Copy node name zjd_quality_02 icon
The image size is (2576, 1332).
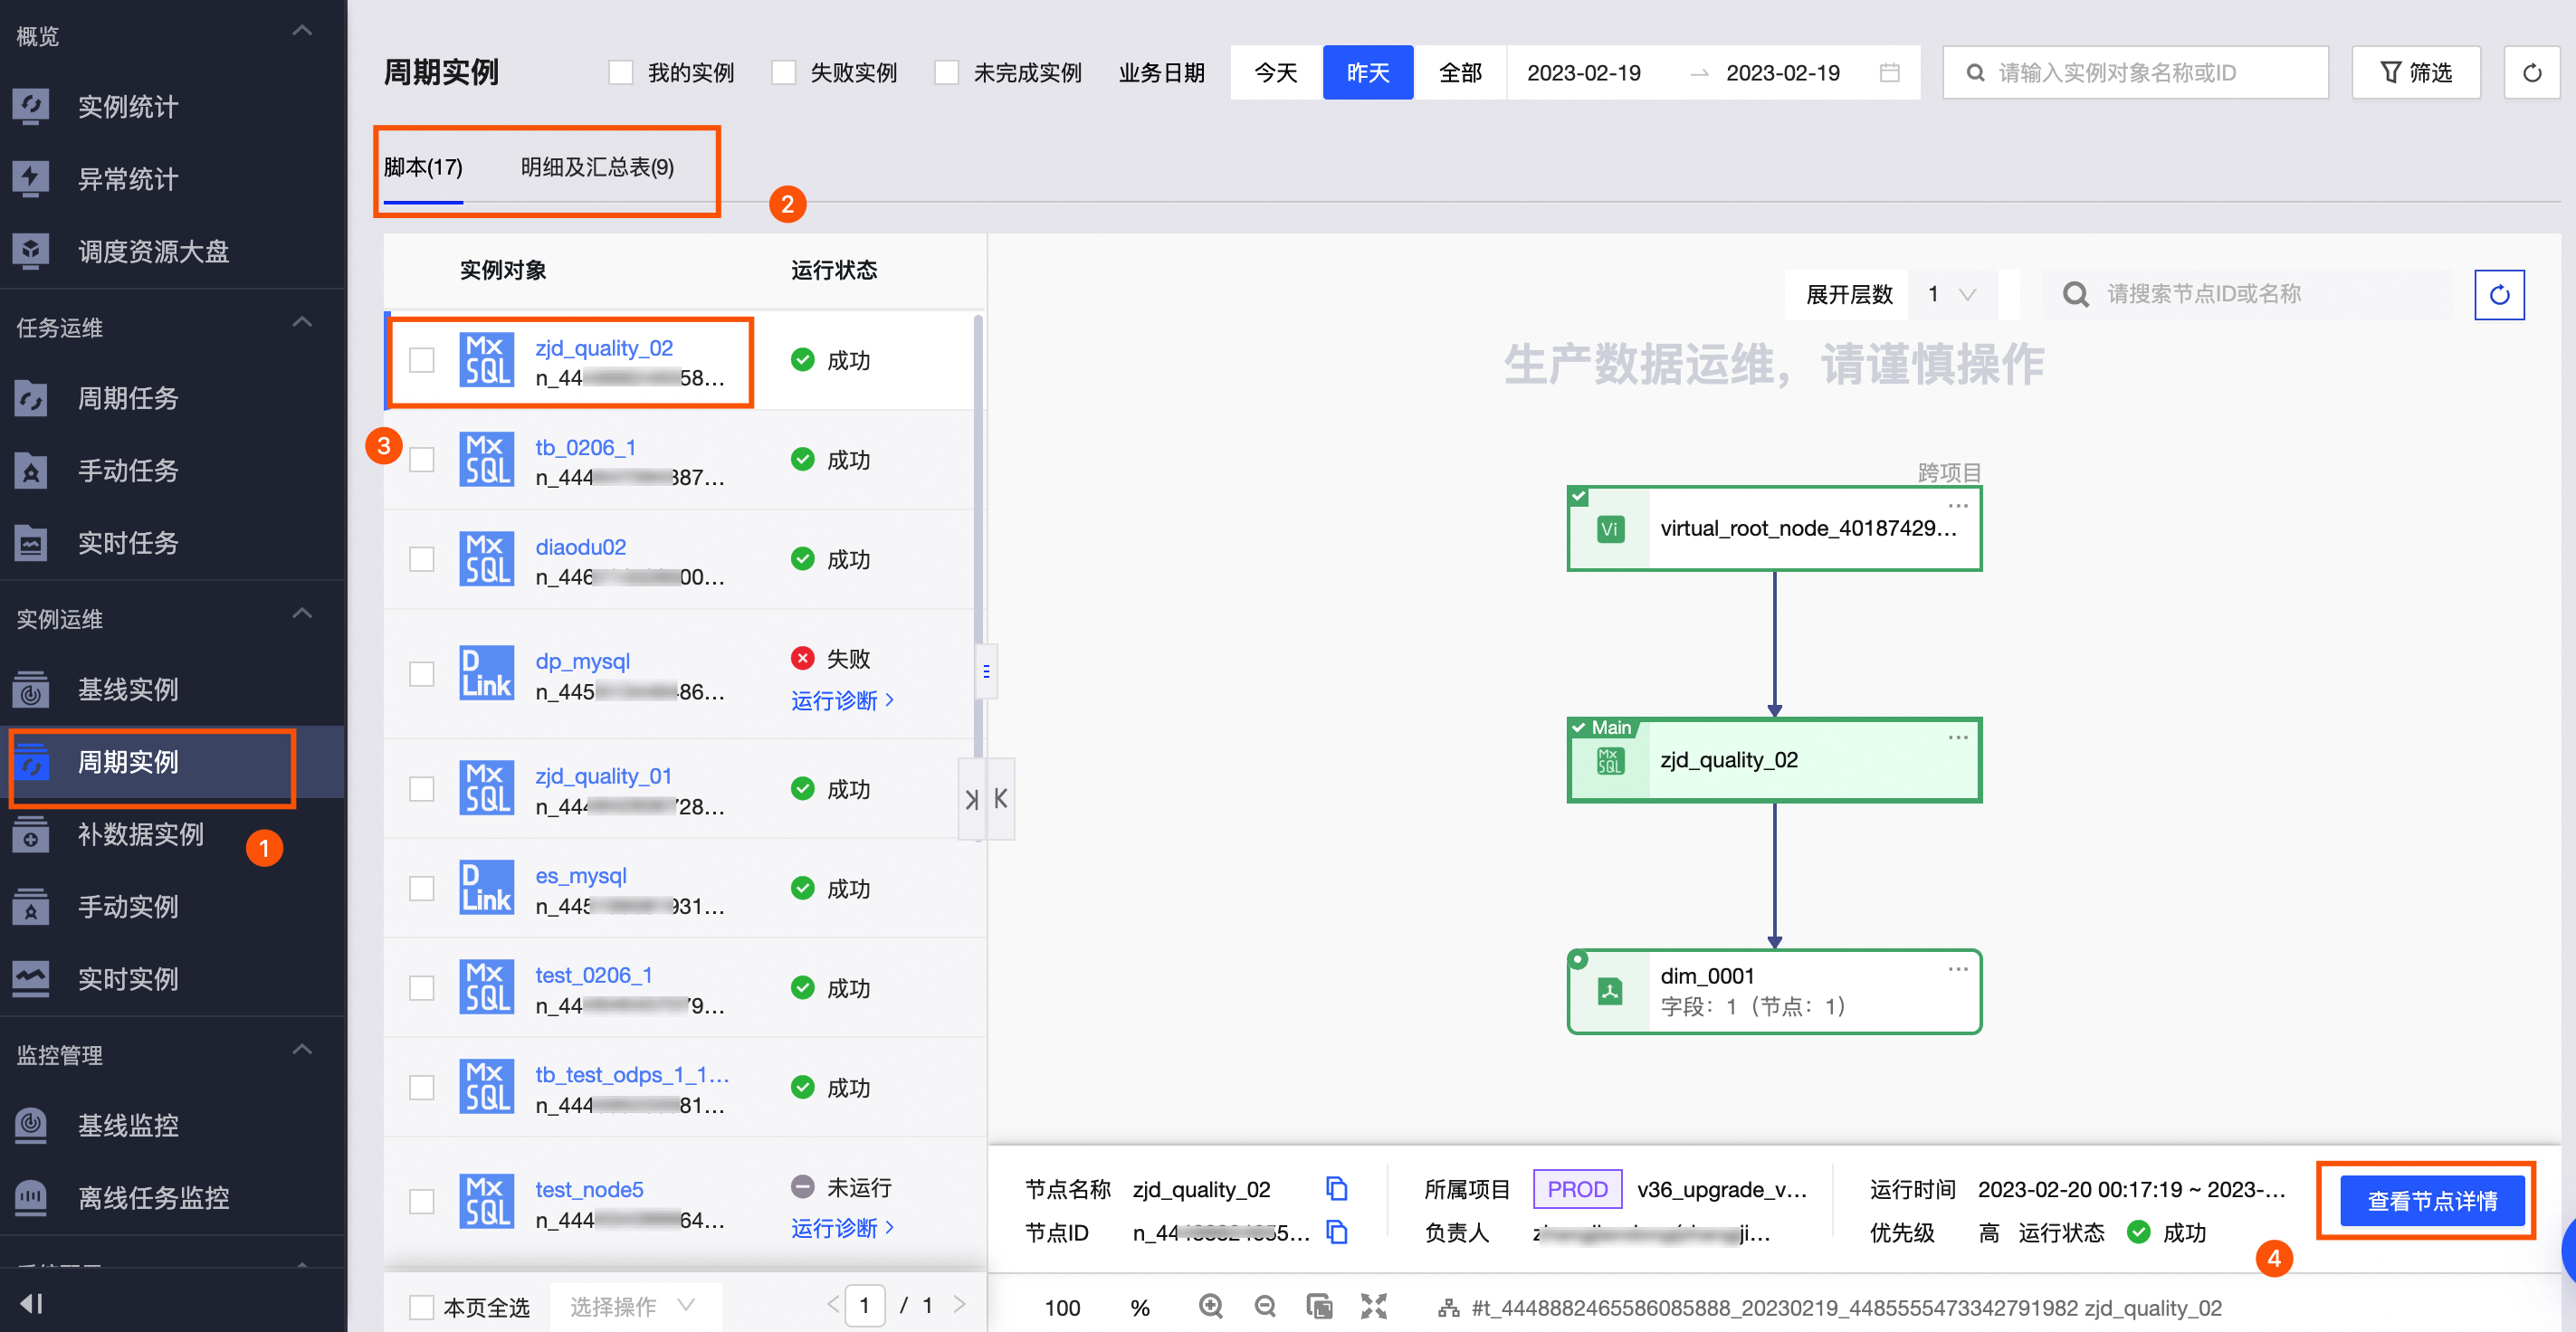(1336, 1188)
